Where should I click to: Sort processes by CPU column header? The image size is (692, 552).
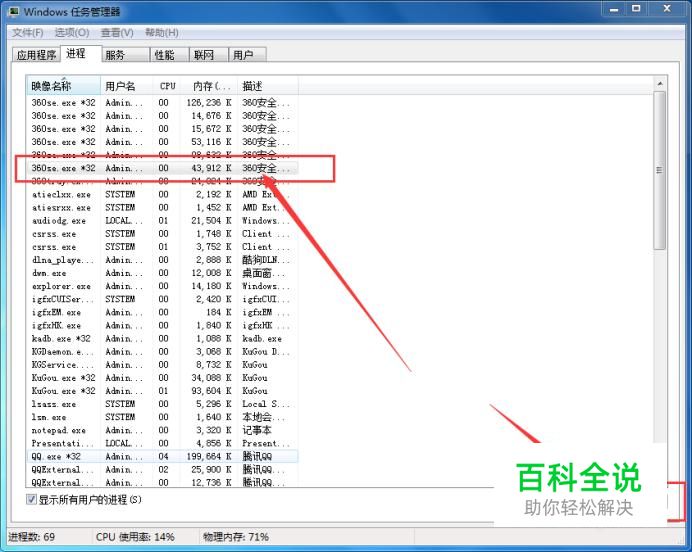[x=167, y=86]
